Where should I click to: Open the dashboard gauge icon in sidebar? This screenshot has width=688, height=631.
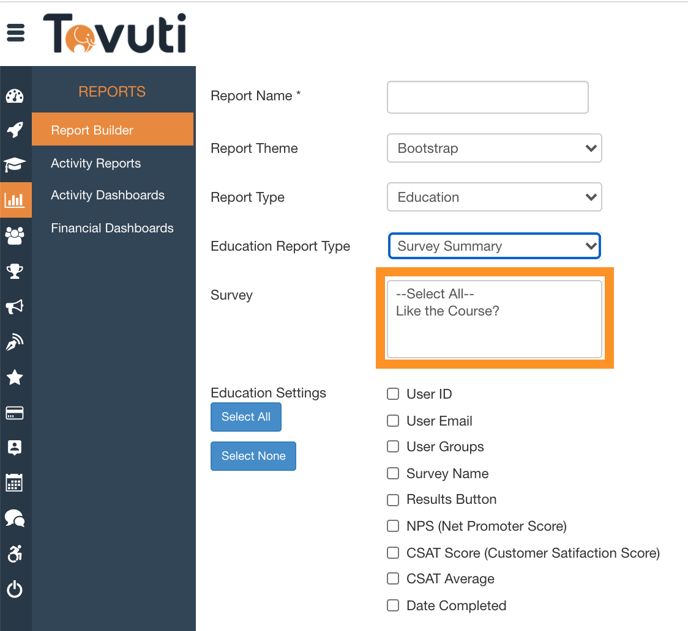[x=15, y=97]
